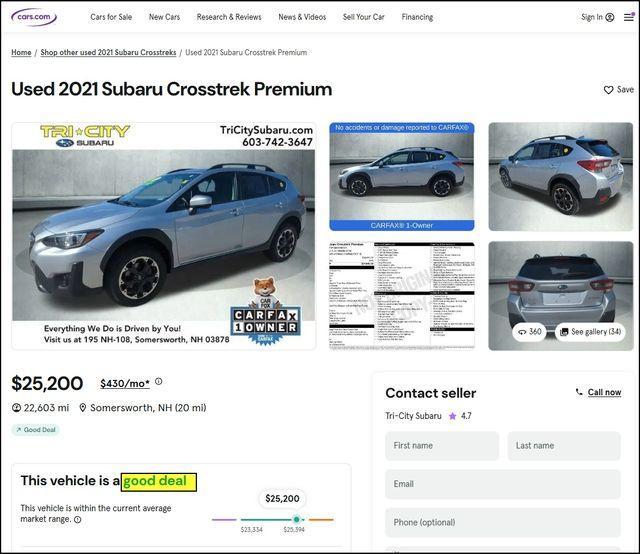Click the $430/mo payment estimate link
This screenshot has width=640, height=554.
(125, 383)
